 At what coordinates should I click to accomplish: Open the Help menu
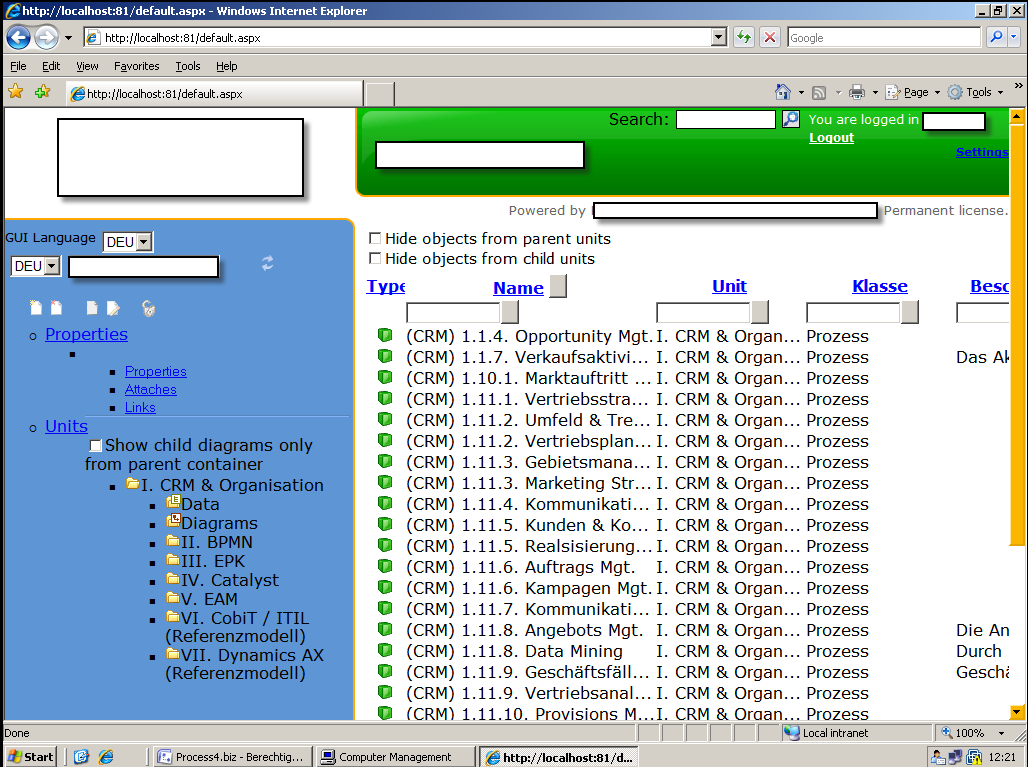[227, 66]
